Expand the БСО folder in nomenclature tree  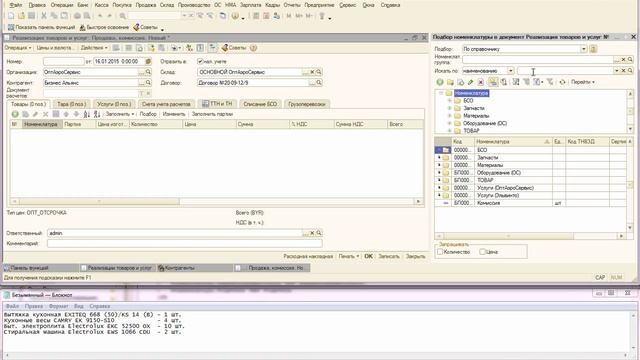coord(449,100)
